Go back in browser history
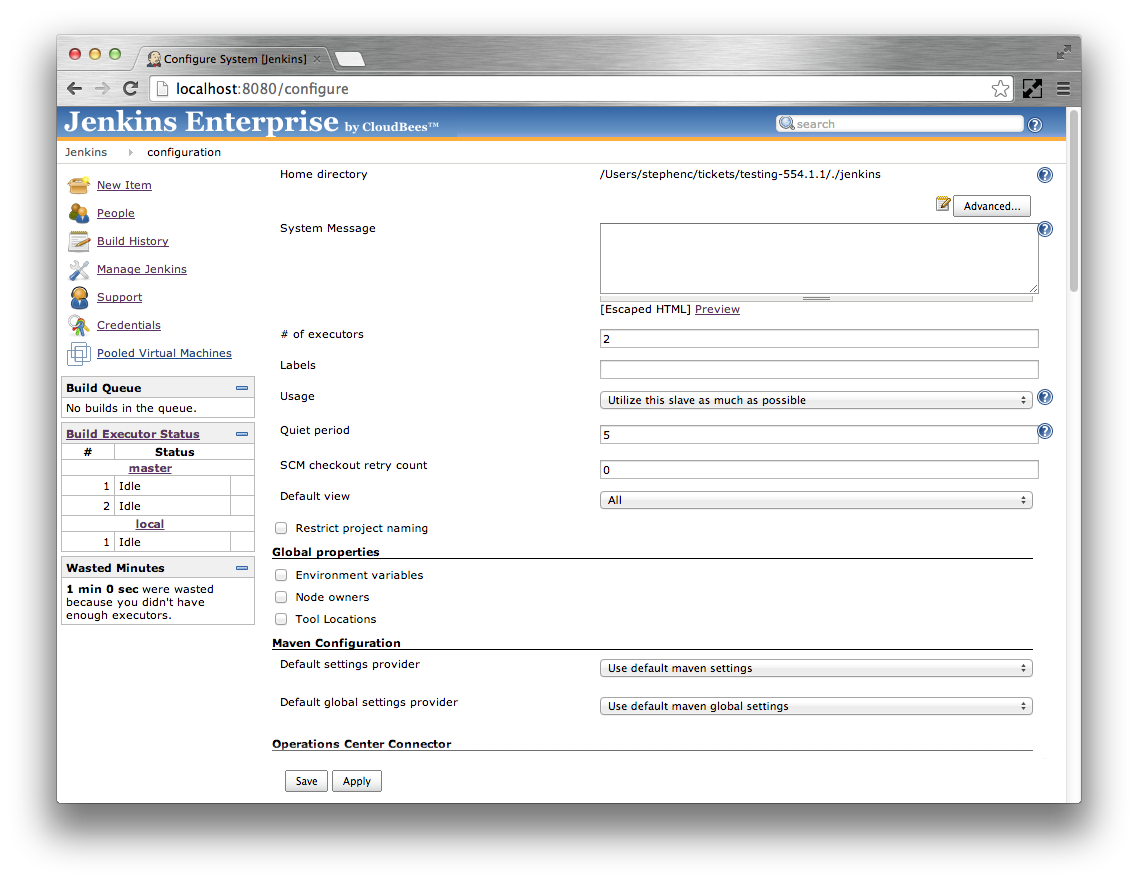1138x882 pixels. tap(74, 89)
